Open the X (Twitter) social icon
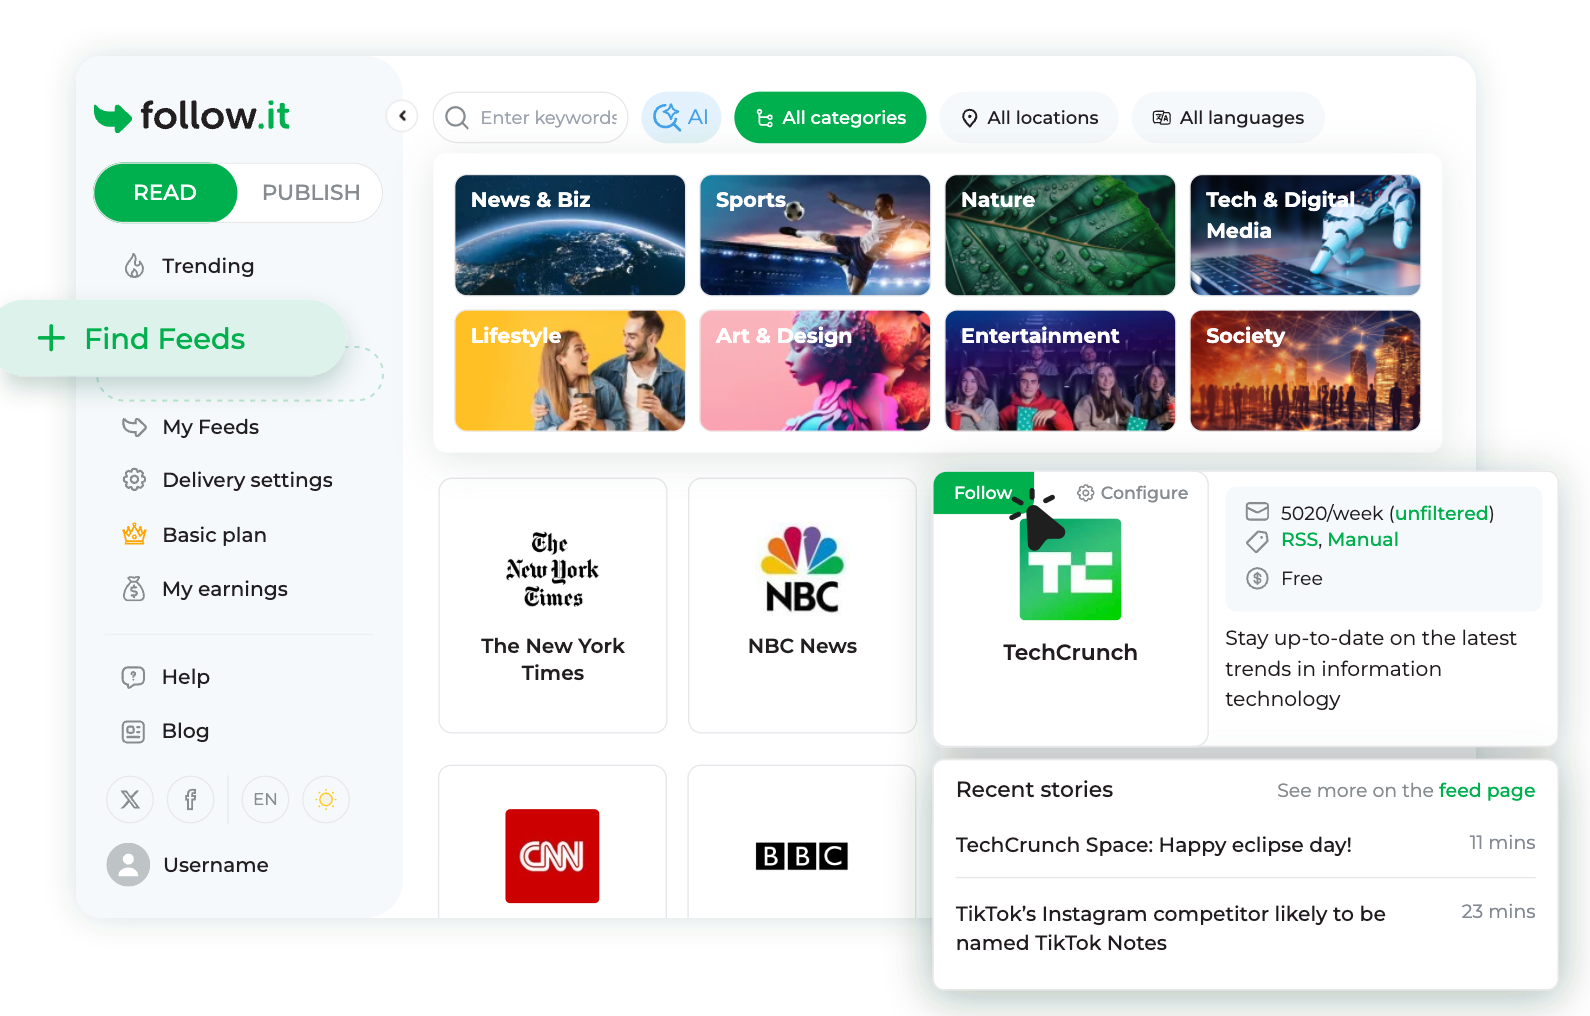 (x=130, y=799)
